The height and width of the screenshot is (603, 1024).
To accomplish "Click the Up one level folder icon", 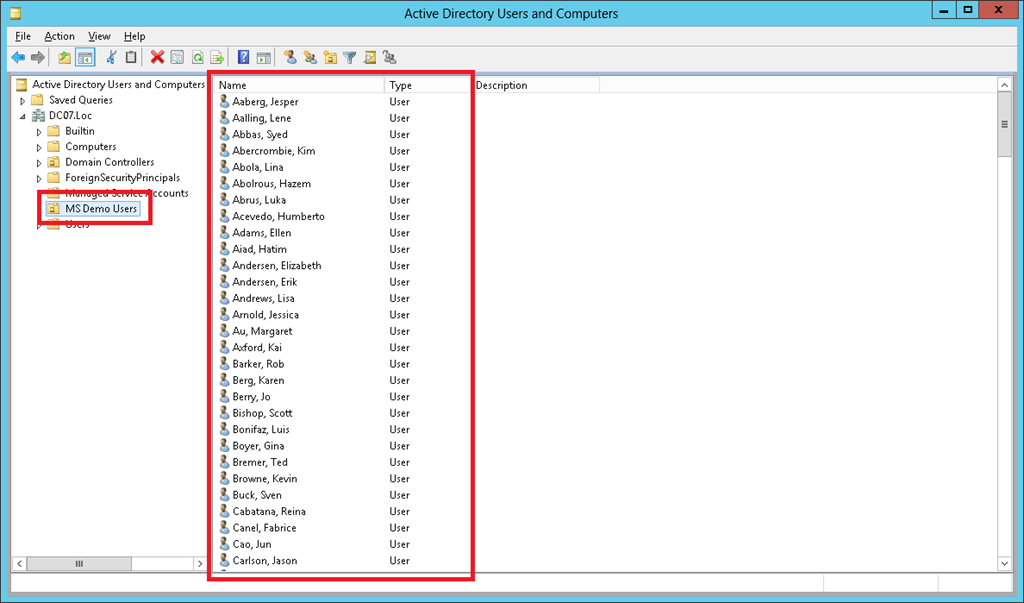I will 65,58.
